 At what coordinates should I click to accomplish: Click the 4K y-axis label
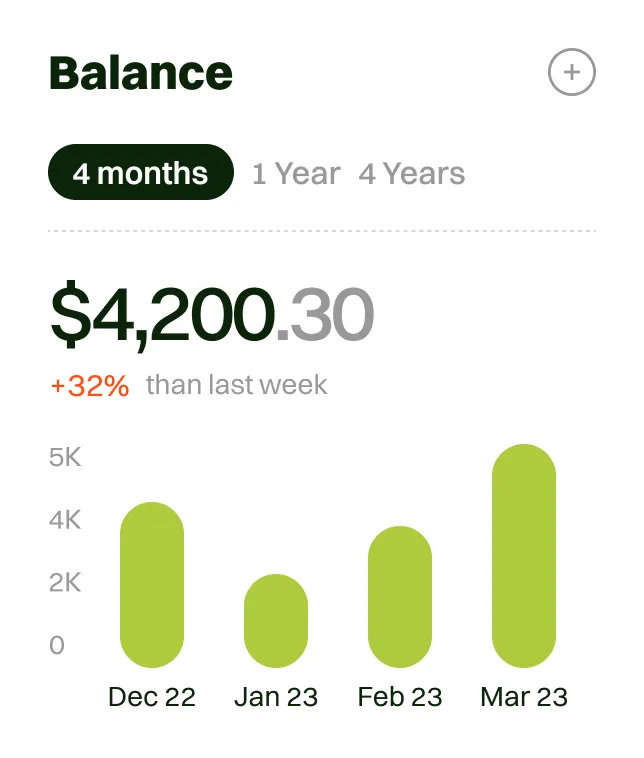pyautogui.click(x=64, y=521)
